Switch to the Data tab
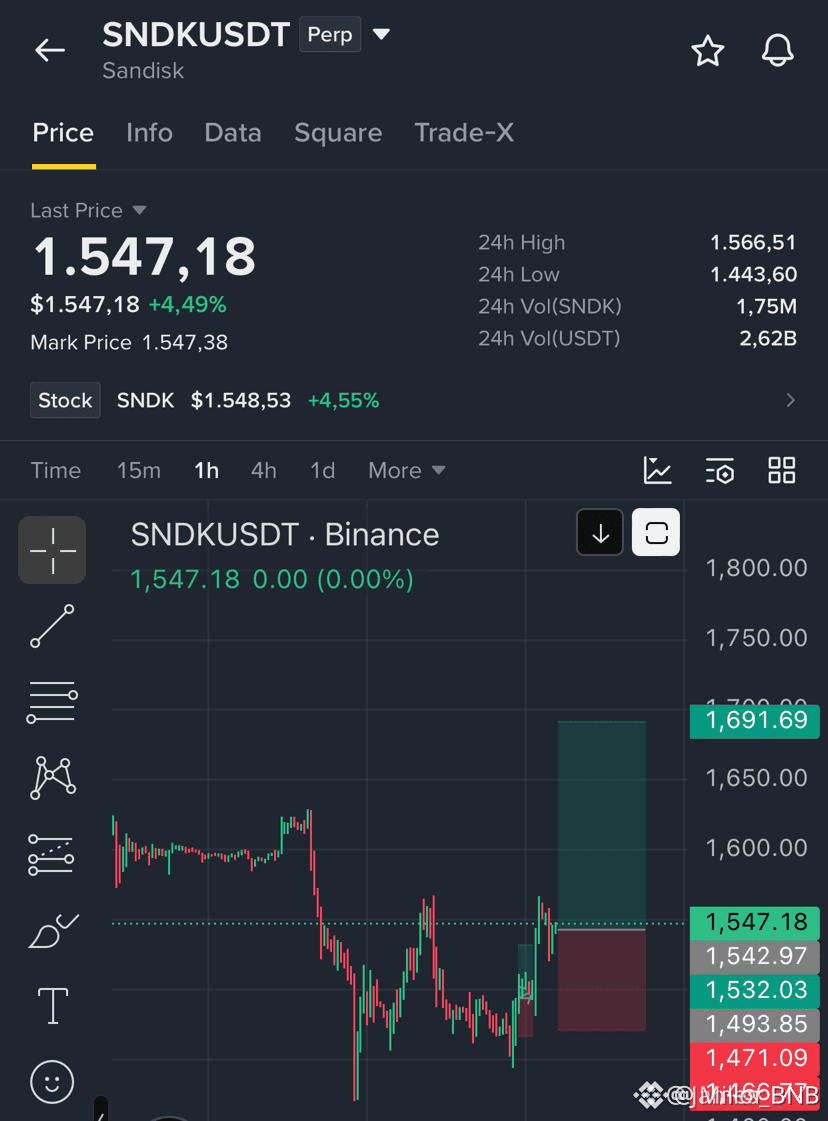This screenshot has height=1121, width=828. (x=233, y=133)
